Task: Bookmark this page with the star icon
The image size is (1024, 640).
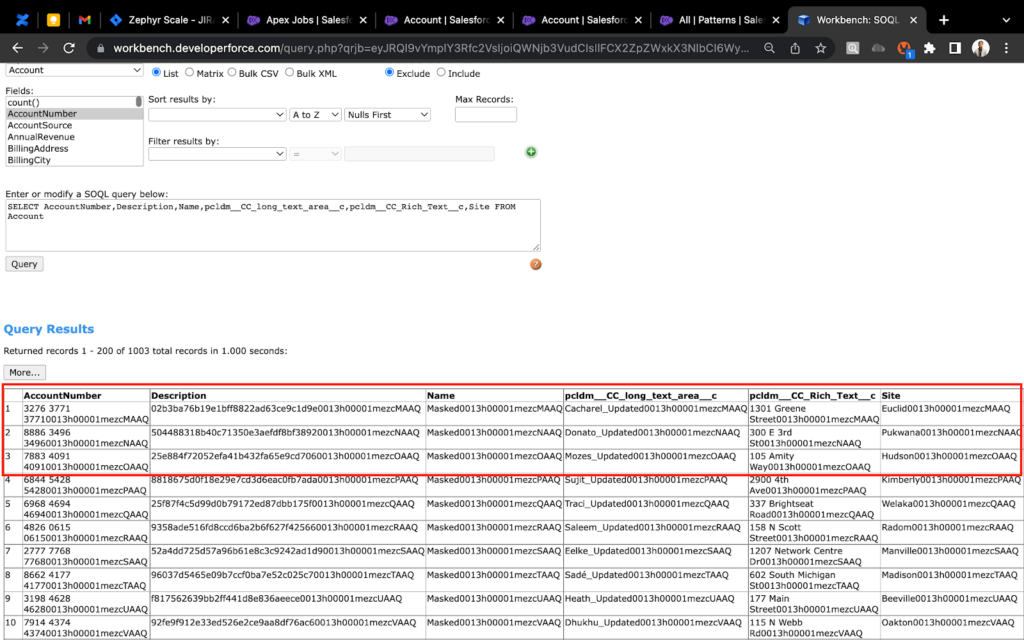Action: (x=820, y=48)
